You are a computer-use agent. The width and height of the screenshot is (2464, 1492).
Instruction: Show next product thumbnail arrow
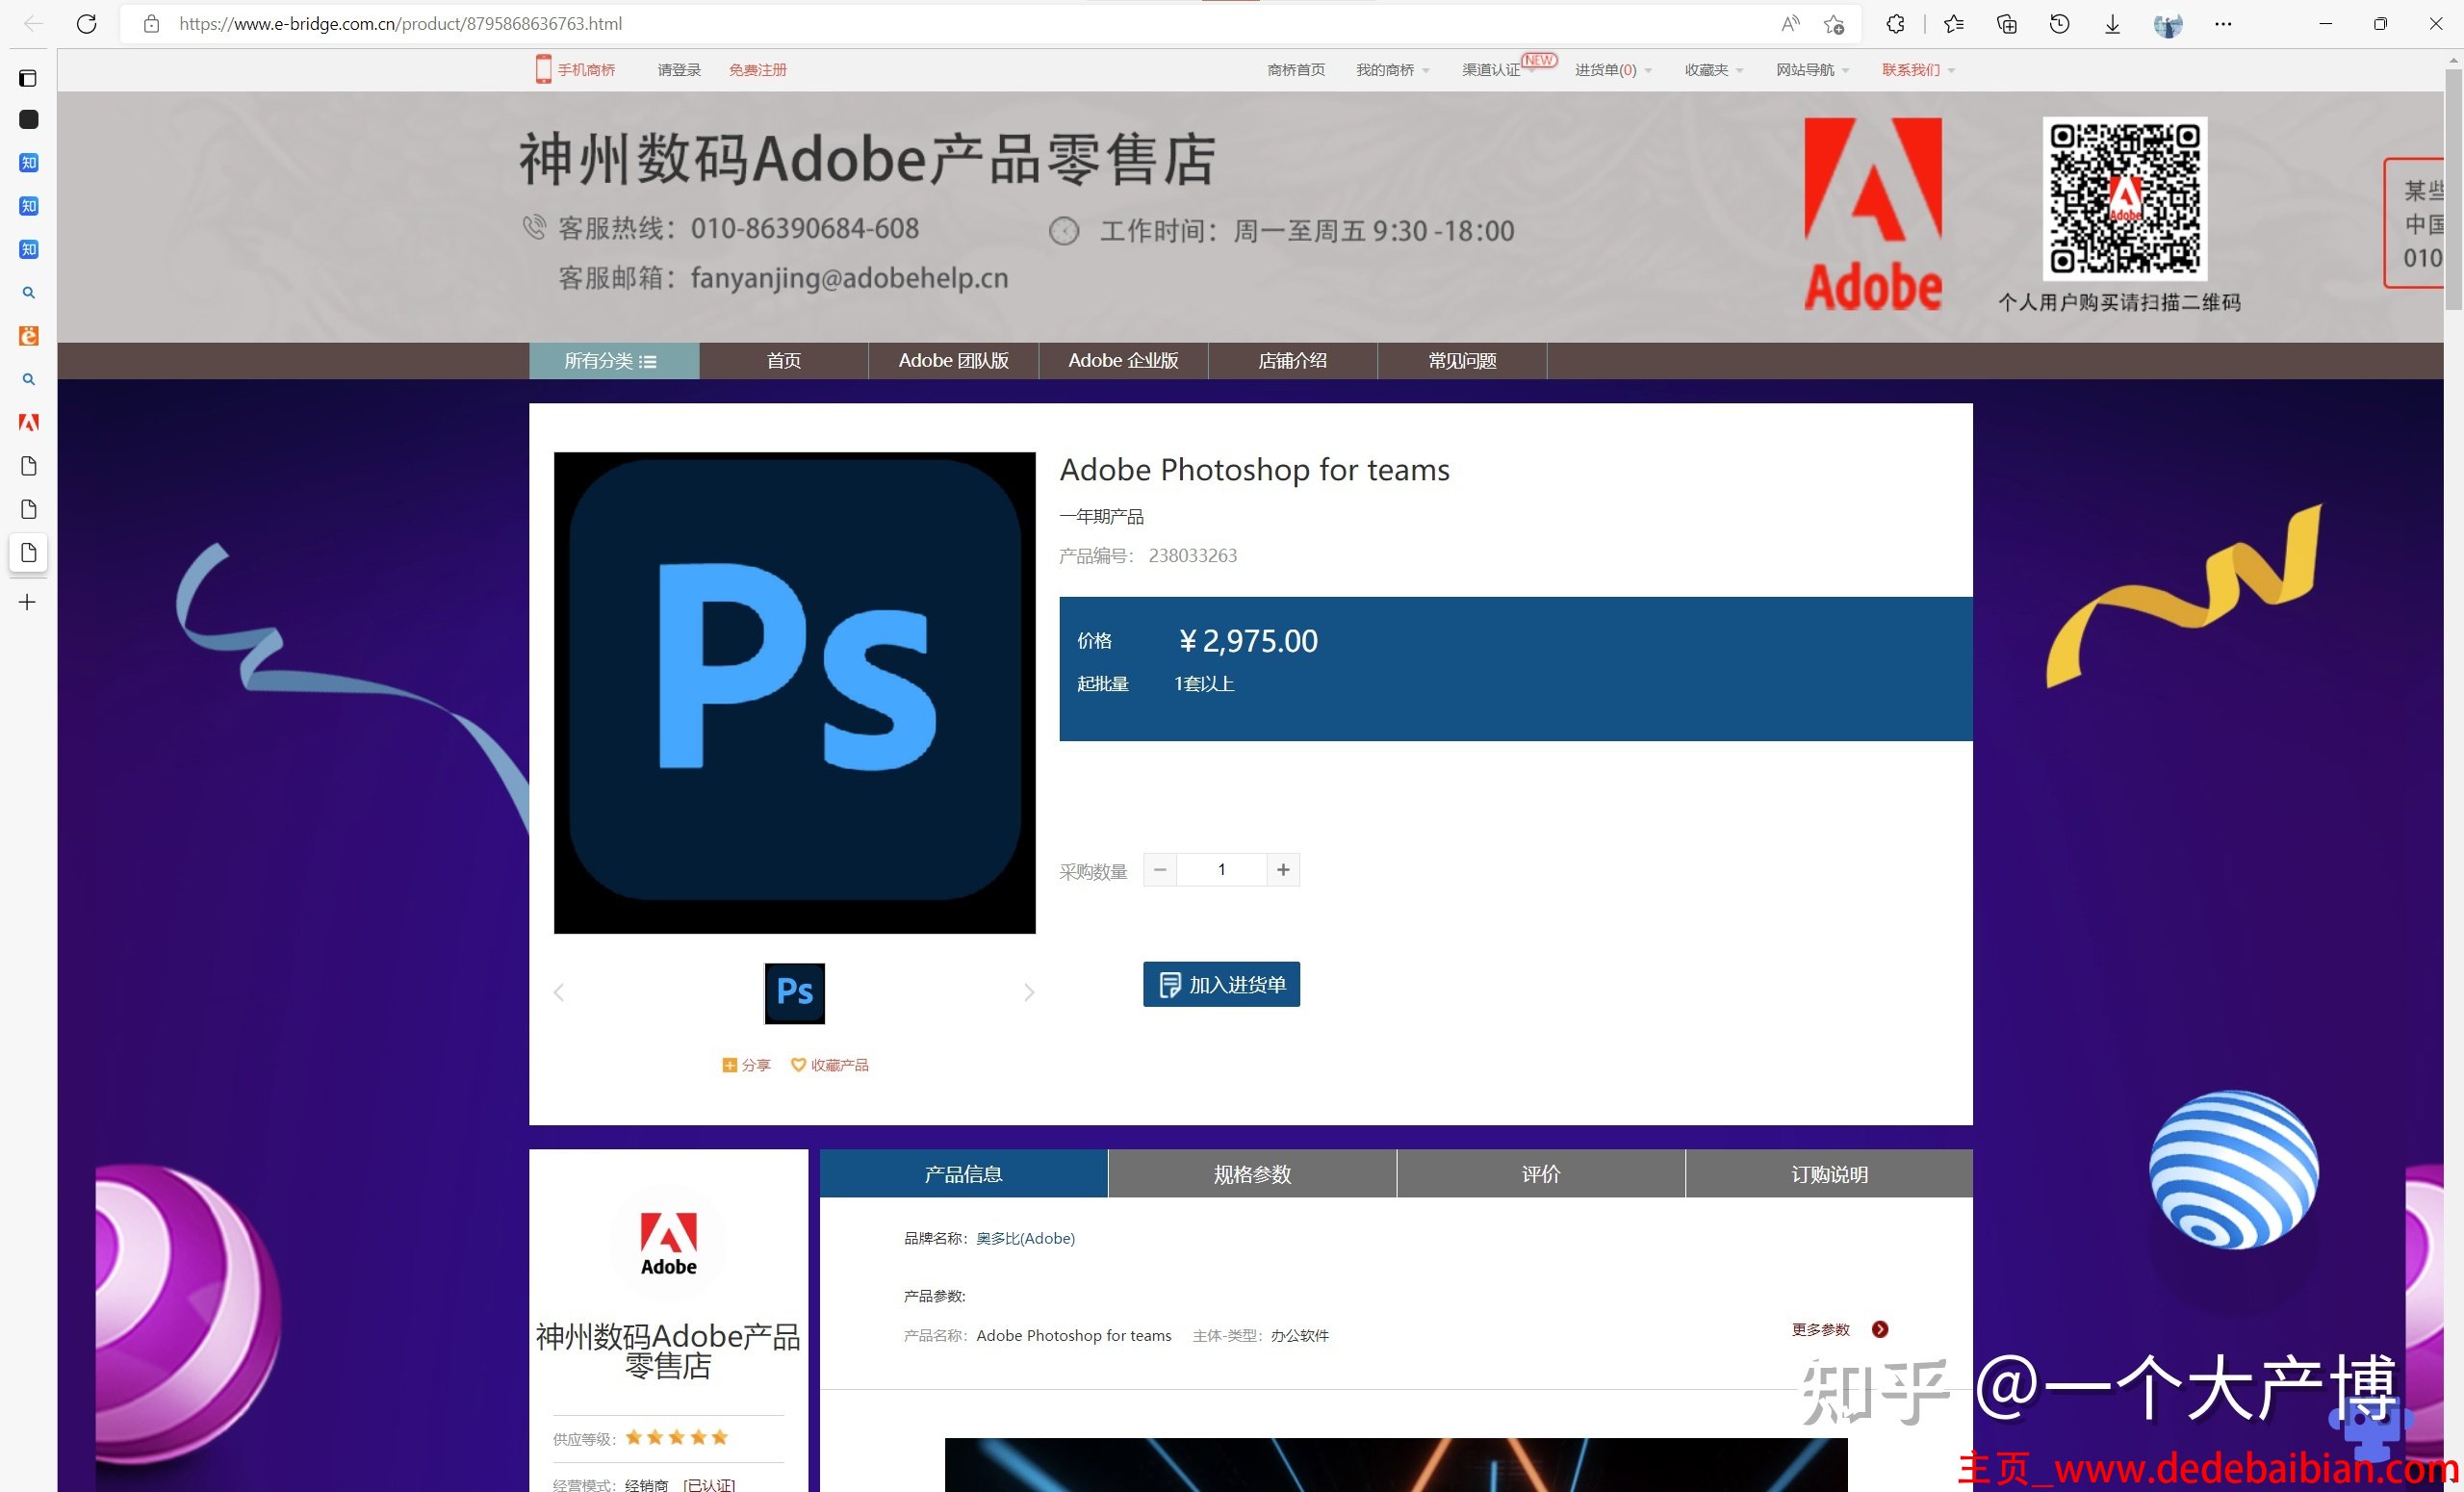pyautogui.click(x=1029, y=992)
